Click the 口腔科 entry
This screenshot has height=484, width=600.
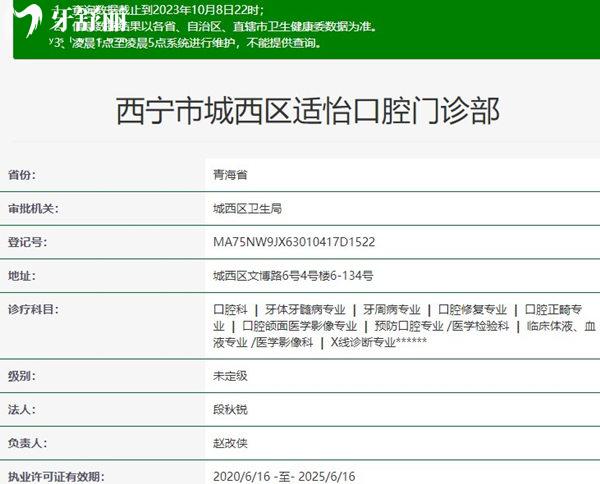click(x=230, y=309)
